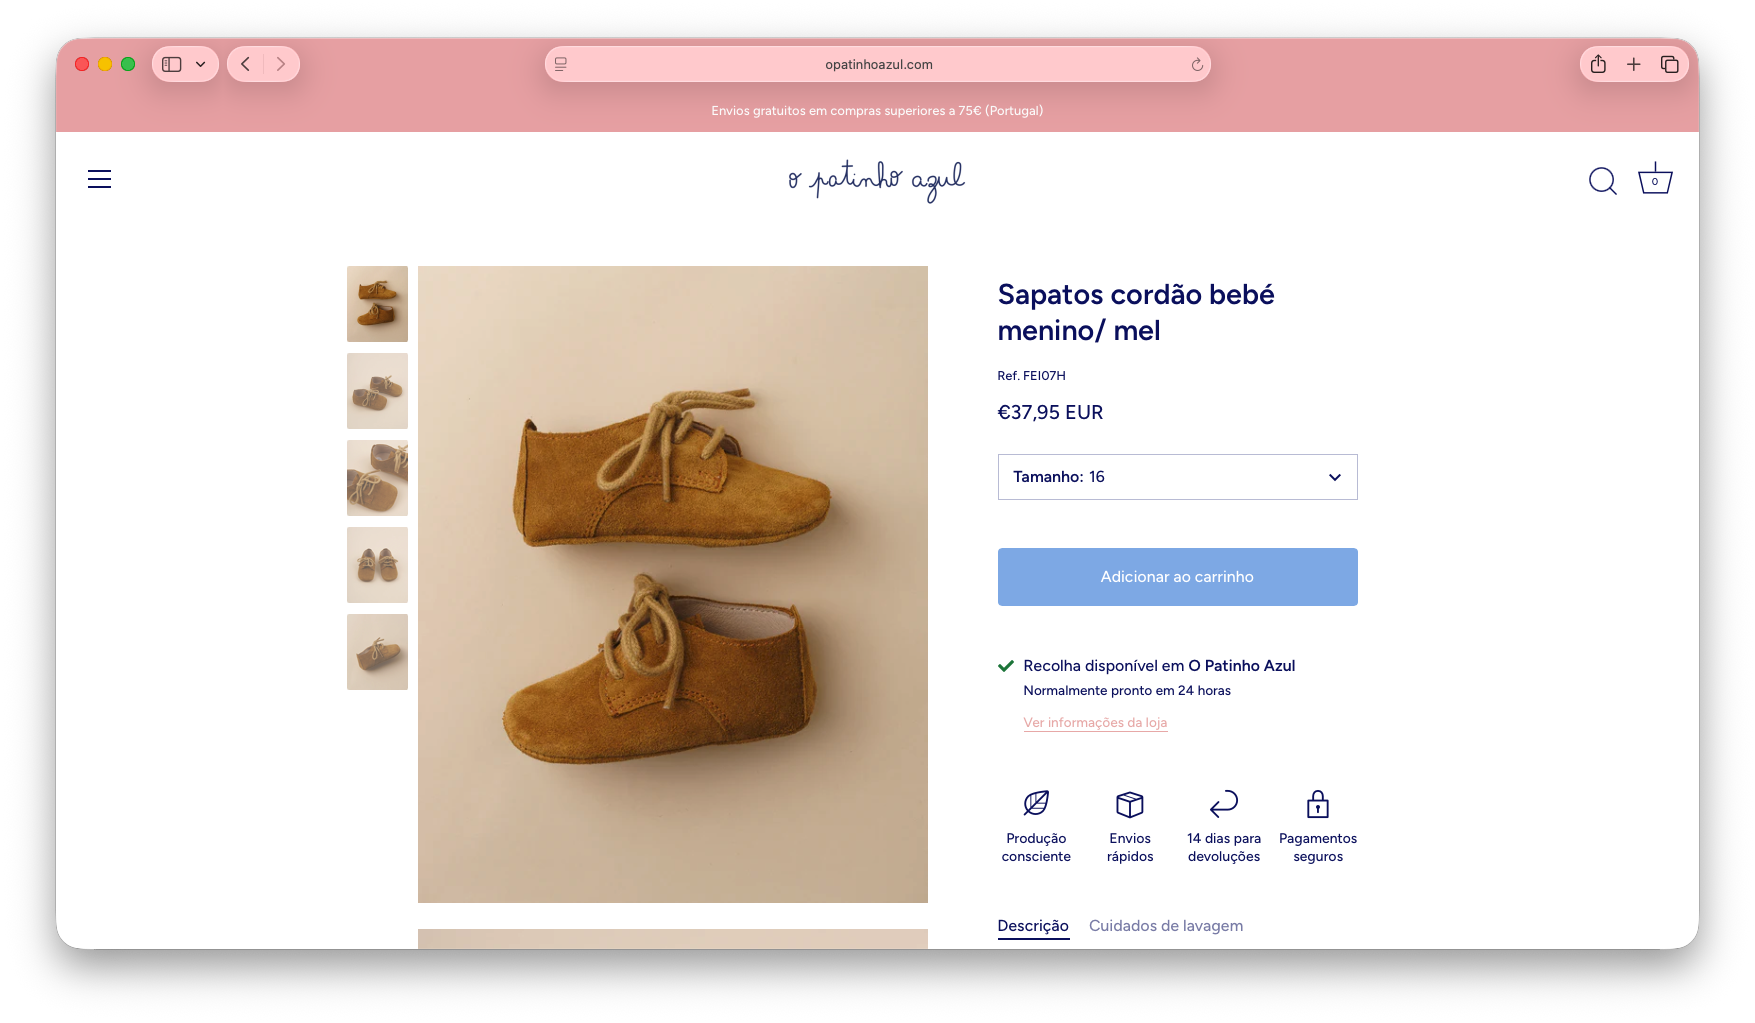Click the opatinhoazul.com address field
This screenshot has width=1755, height=1023.
click(878, 64)
